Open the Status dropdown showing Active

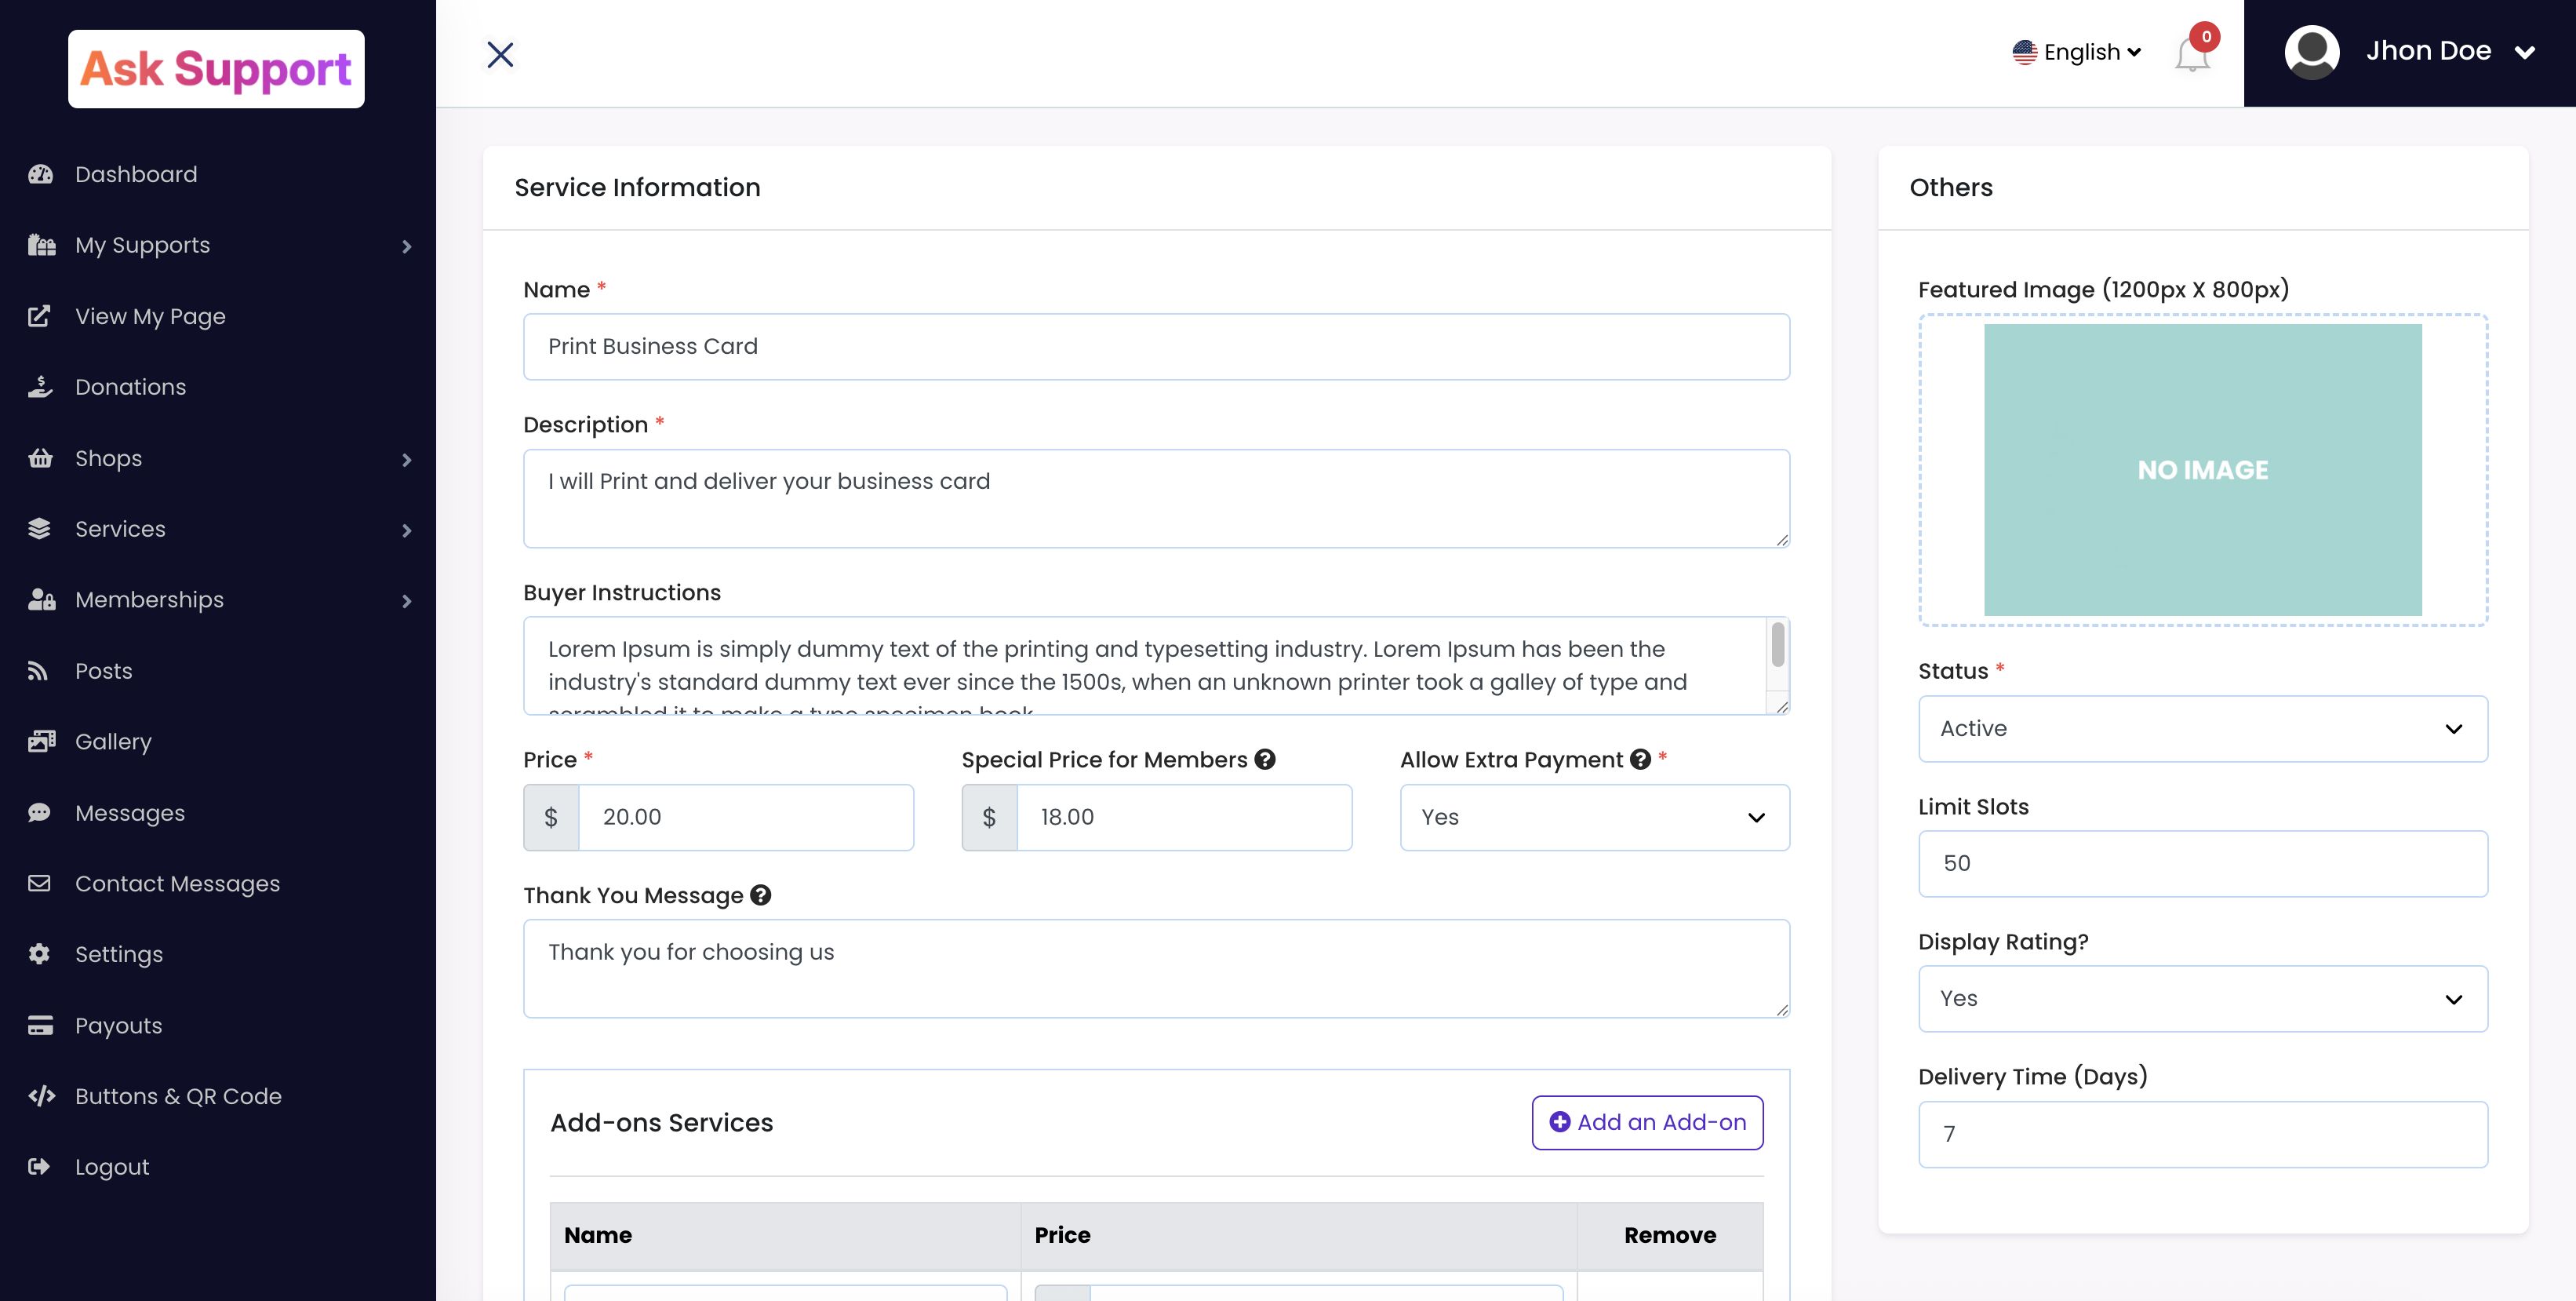(x=2202, y=728)
